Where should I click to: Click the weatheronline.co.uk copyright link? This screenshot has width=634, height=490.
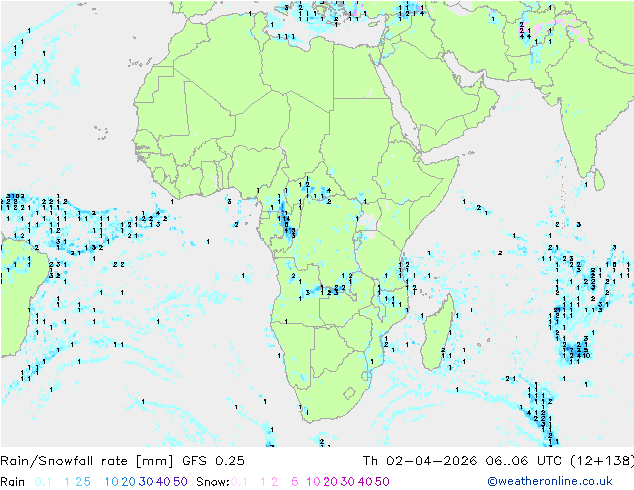pos(550,481)
